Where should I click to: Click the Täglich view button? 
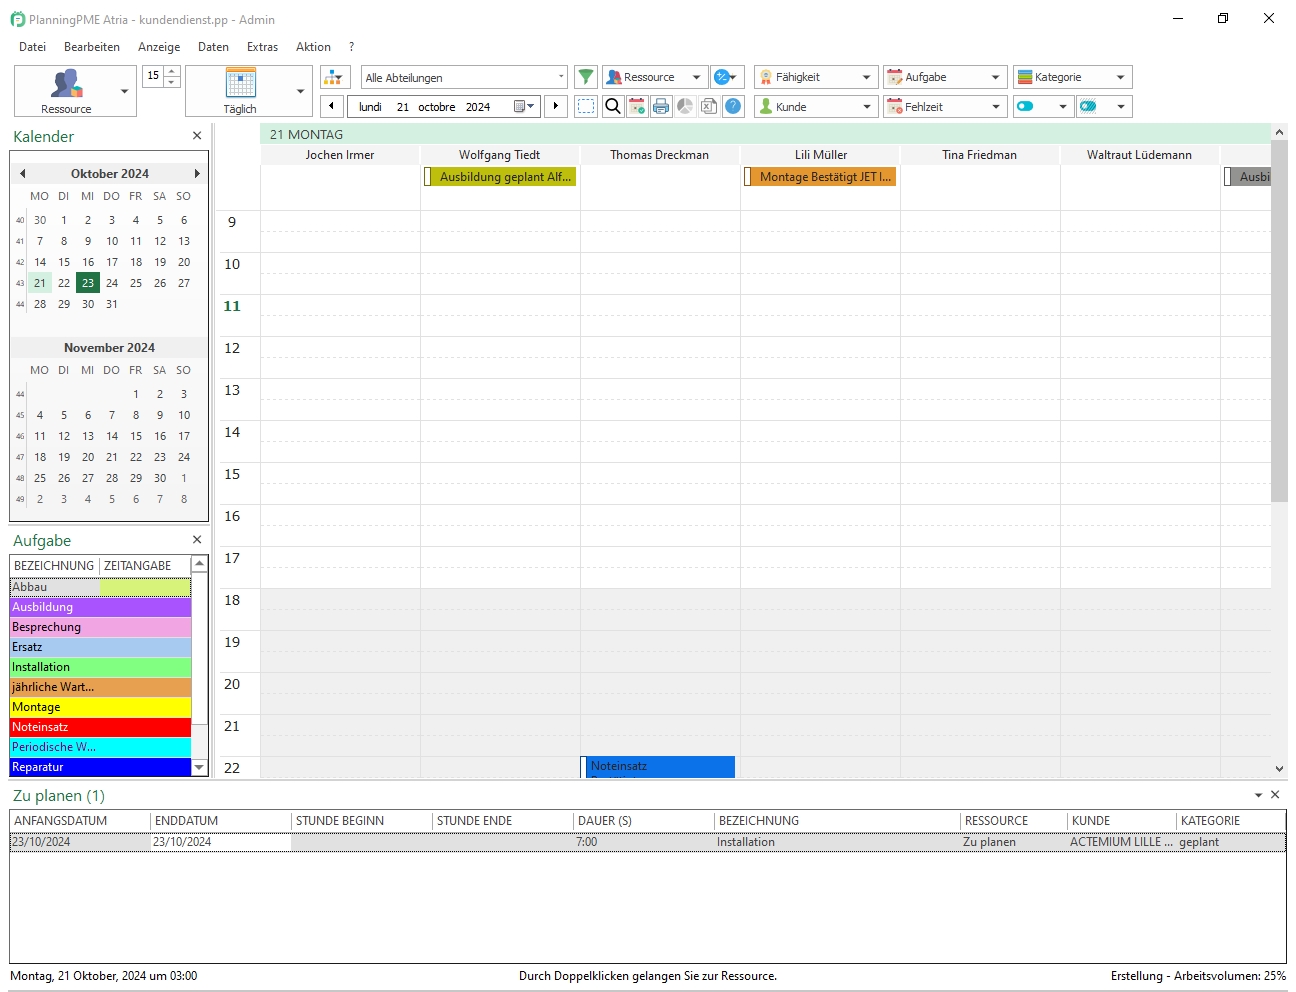click(240, 91)
